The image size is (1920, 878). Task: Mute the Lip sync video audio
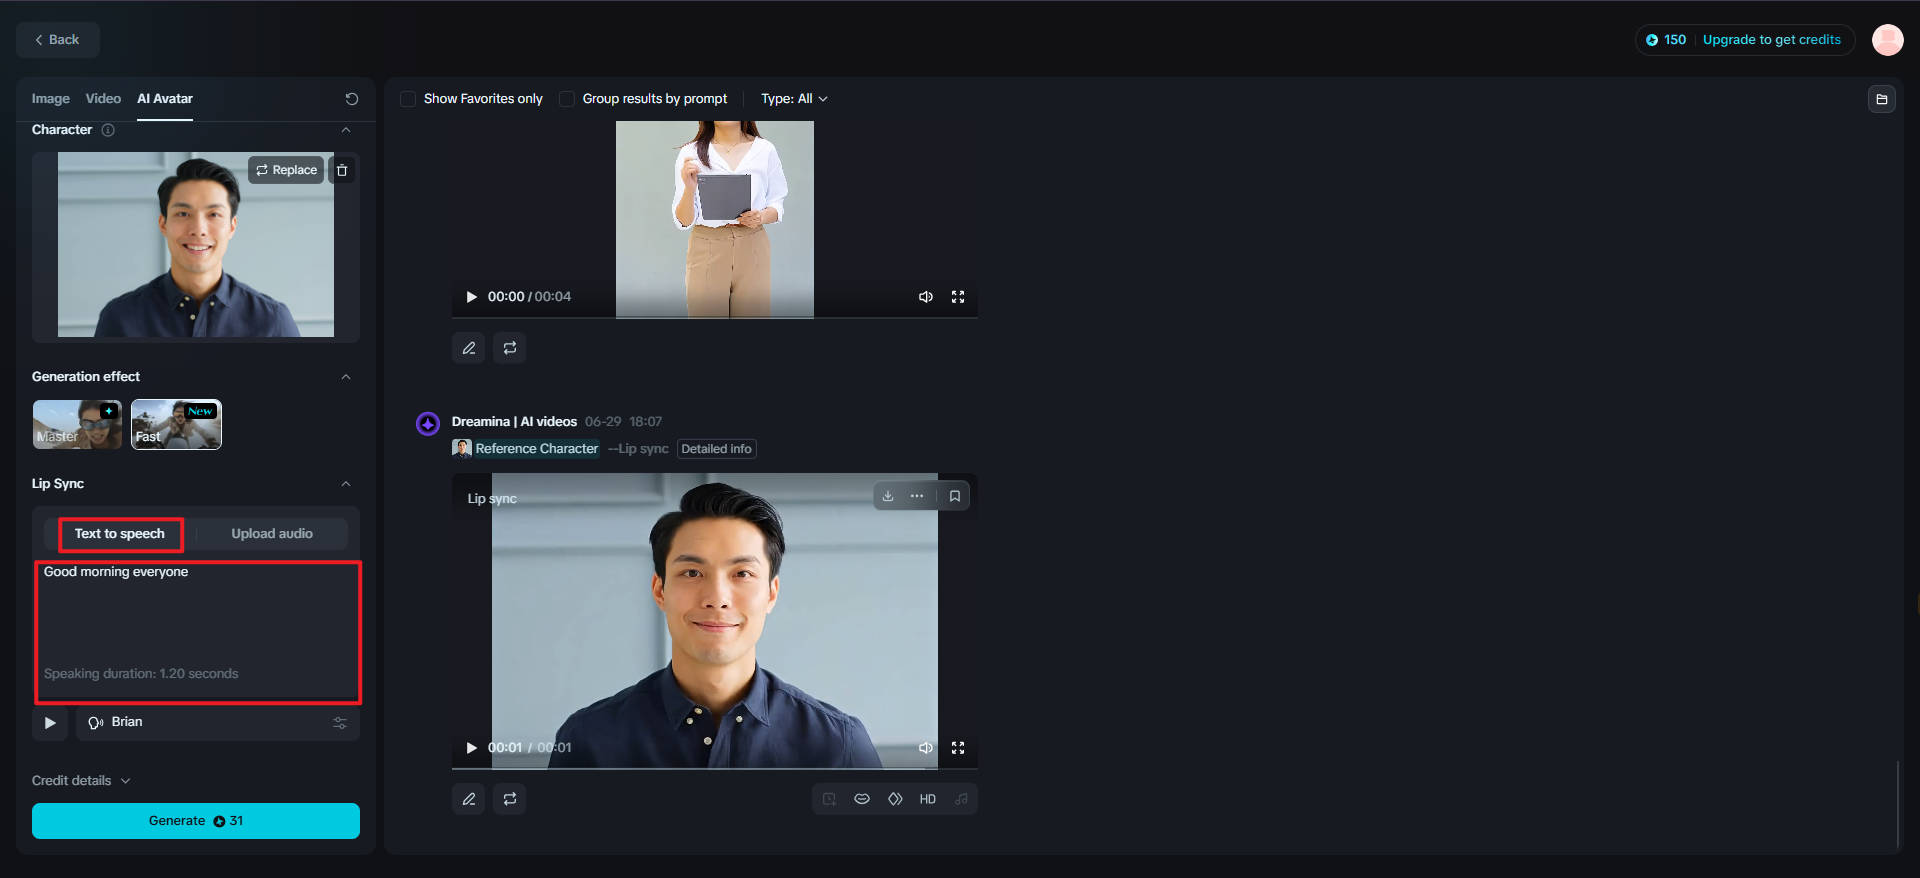(926, 748)
